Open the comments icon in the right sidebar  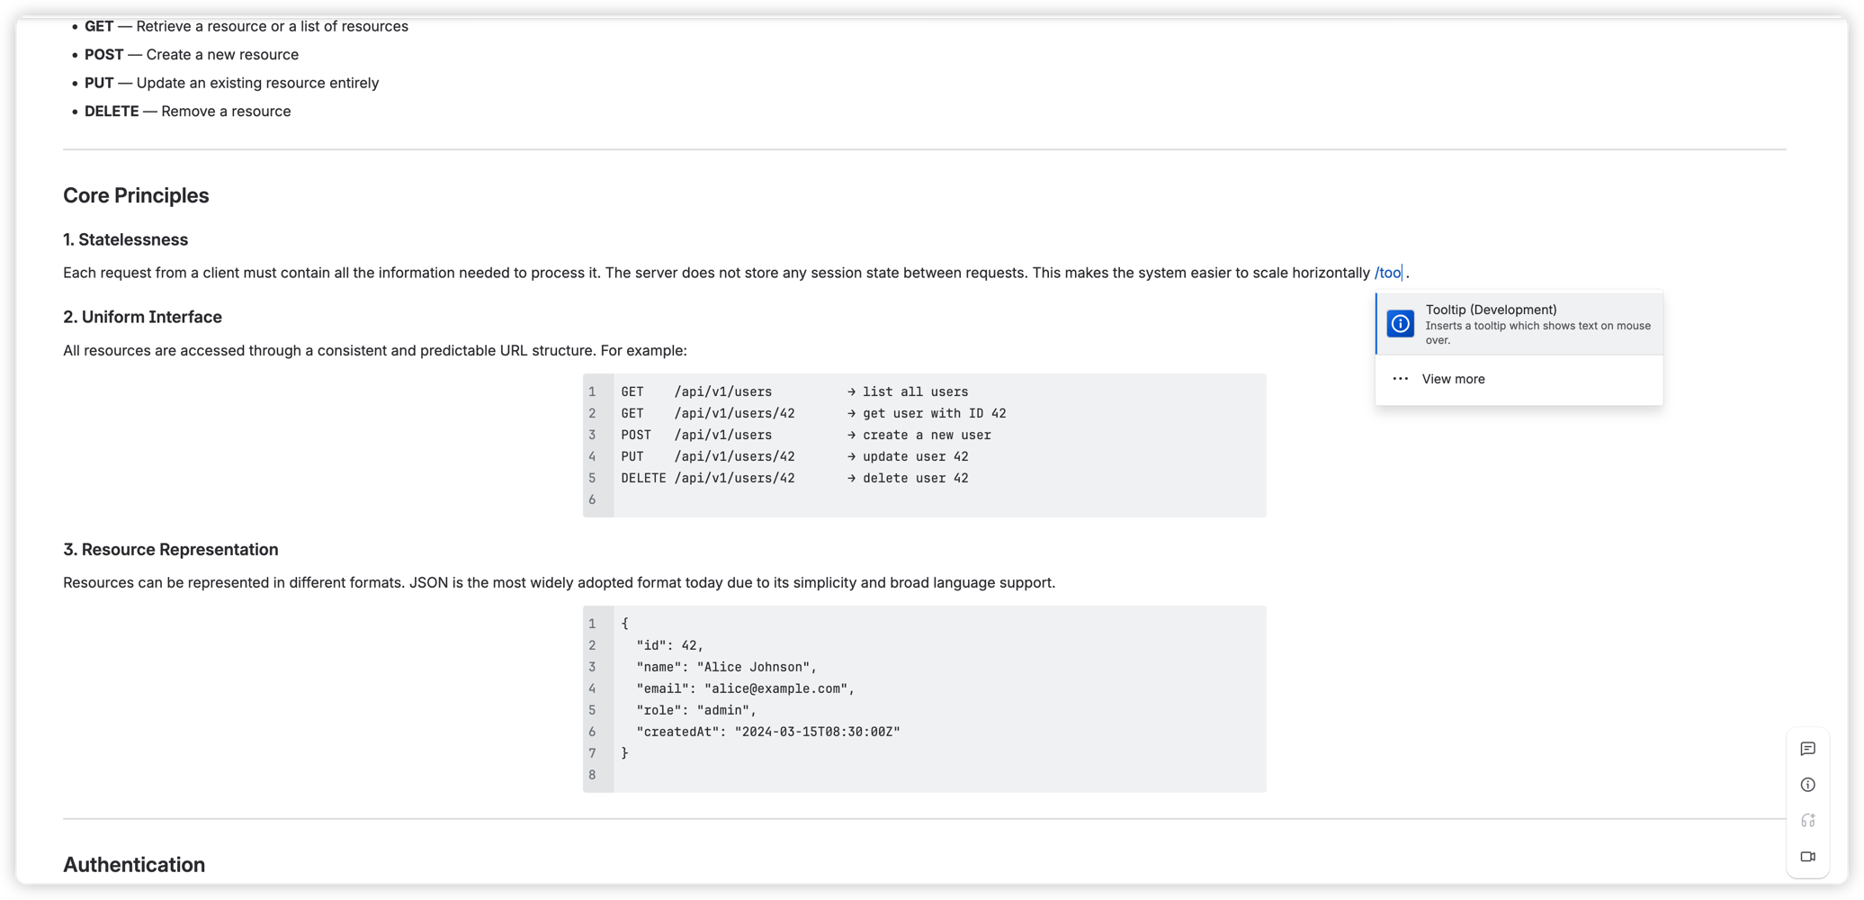(x=1807, y=748)
